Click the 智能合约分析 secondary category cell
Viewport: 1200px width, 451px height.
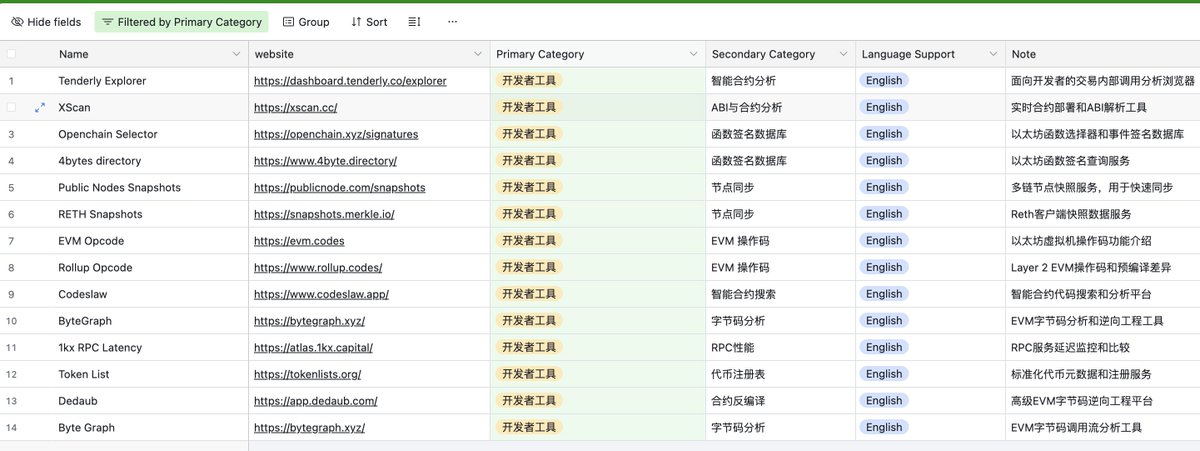click(x=780, y=80)
